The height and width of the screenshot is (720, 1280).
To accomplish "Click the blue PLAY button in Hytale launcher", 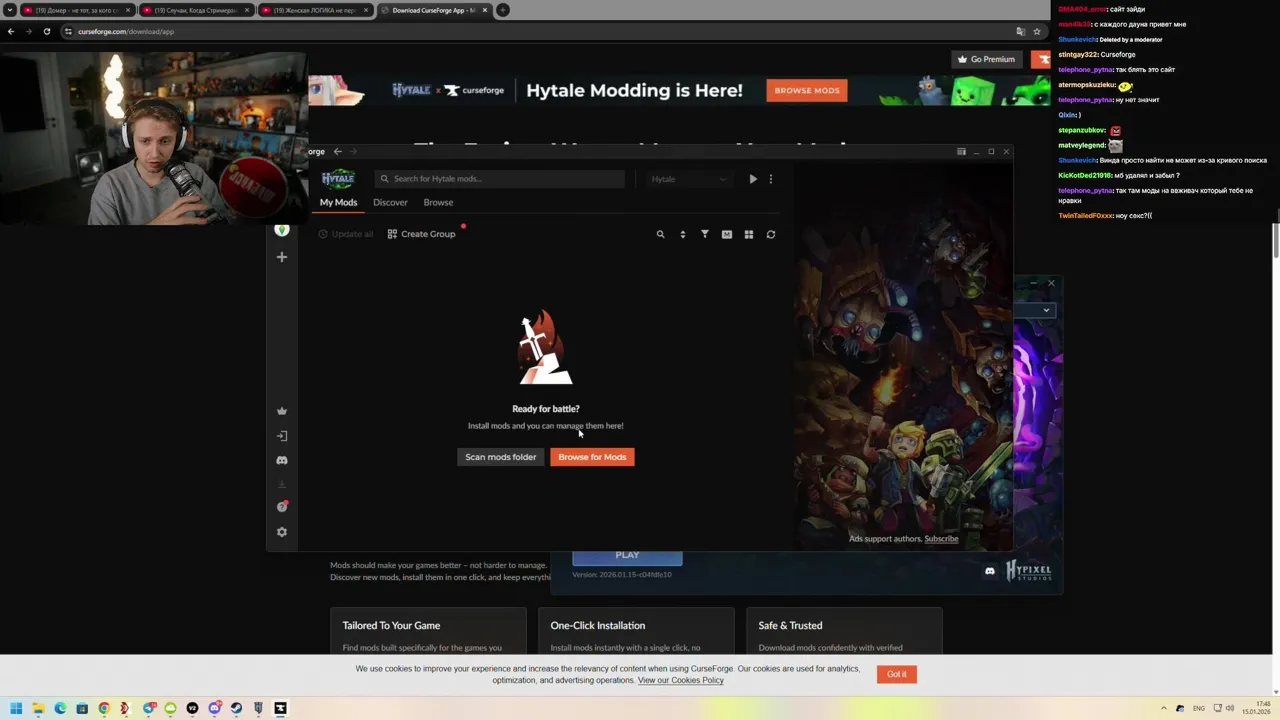I will 627,556.
